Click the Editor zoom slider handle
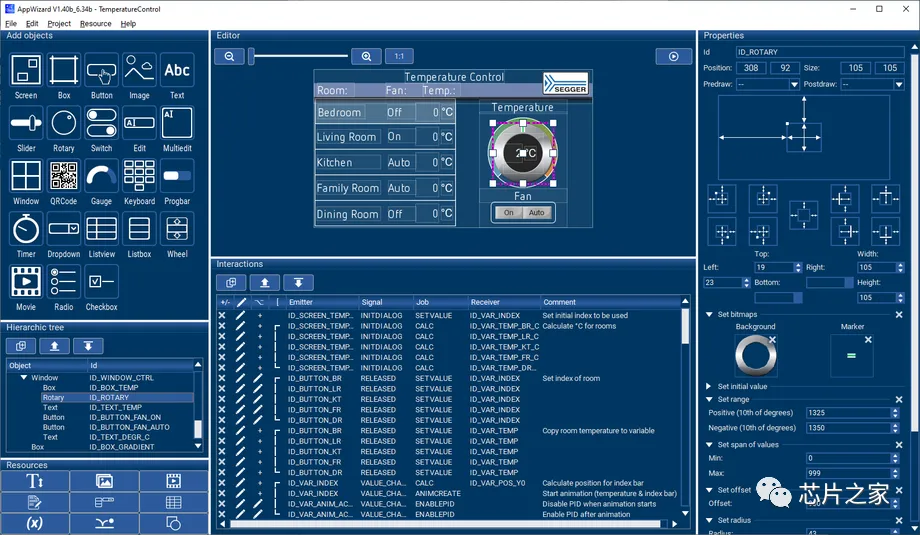This screenshot has height=535, width=920. pos(251,57)
